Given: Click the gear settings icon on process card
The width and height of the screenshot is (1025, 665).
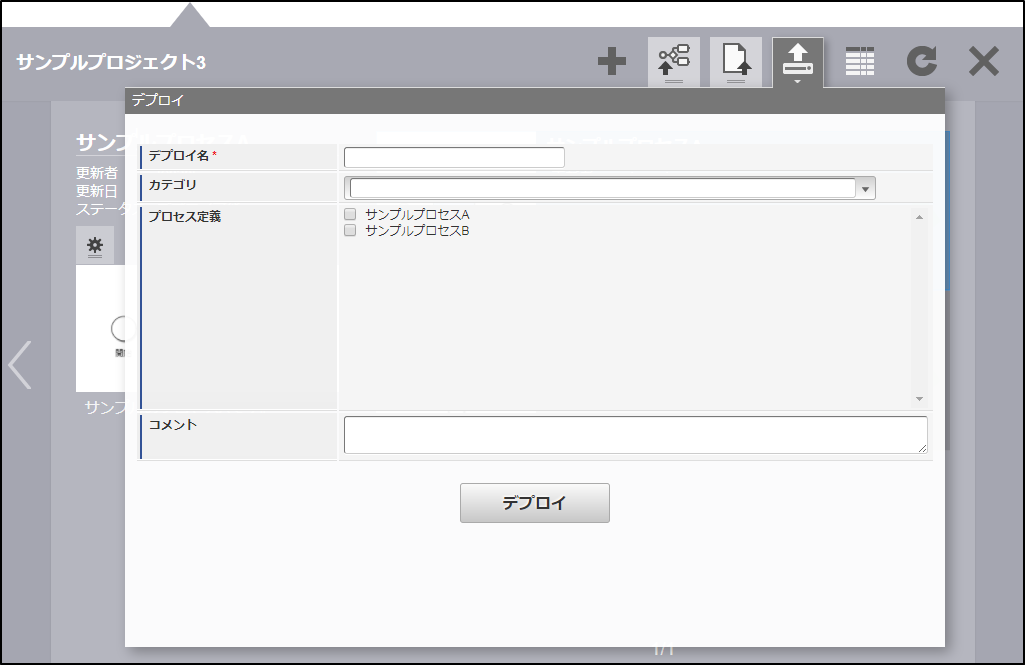Looking at the screenshot, I should (x=95, y=246).
